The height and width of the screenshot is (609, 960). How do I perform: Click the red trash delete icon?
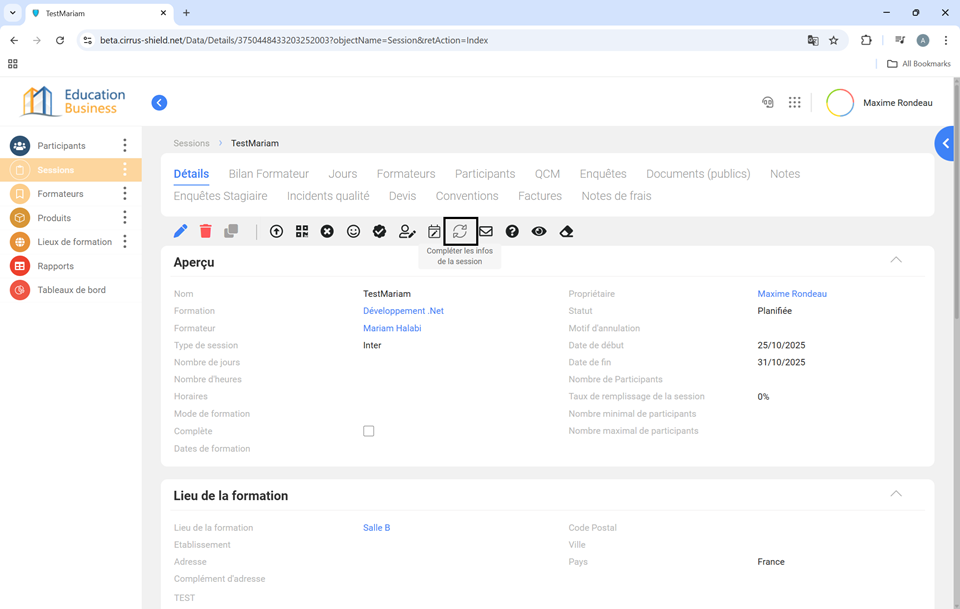click(x=206, y=231)
